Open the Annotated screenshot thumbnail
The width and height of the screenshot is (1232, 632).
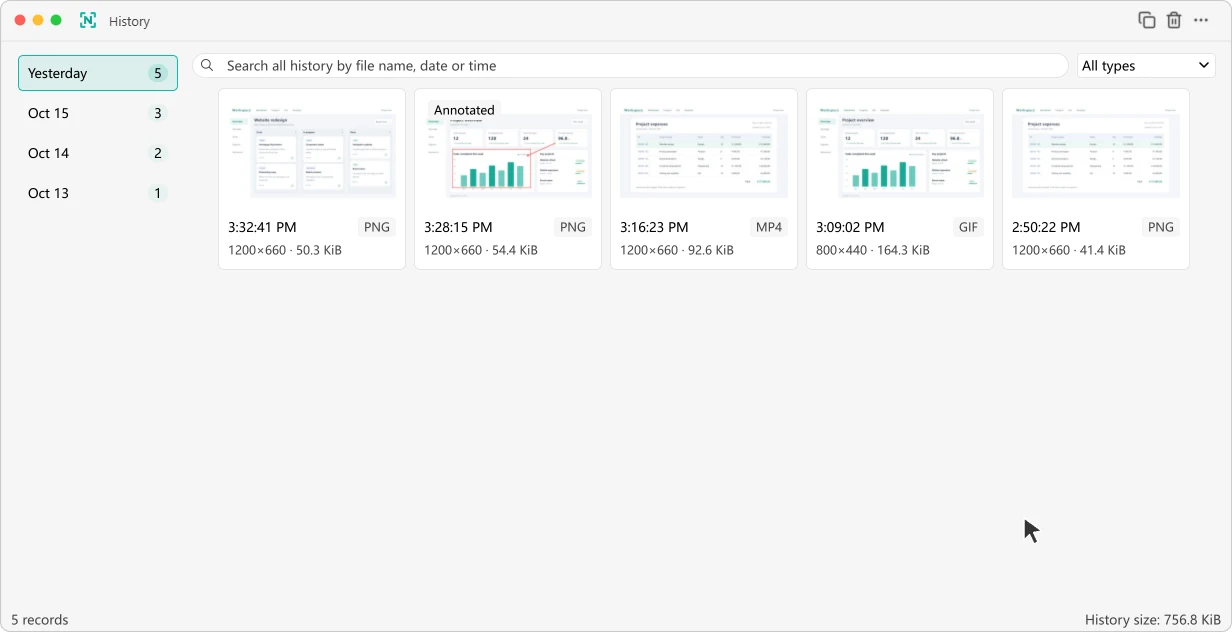tap(508, 151)
